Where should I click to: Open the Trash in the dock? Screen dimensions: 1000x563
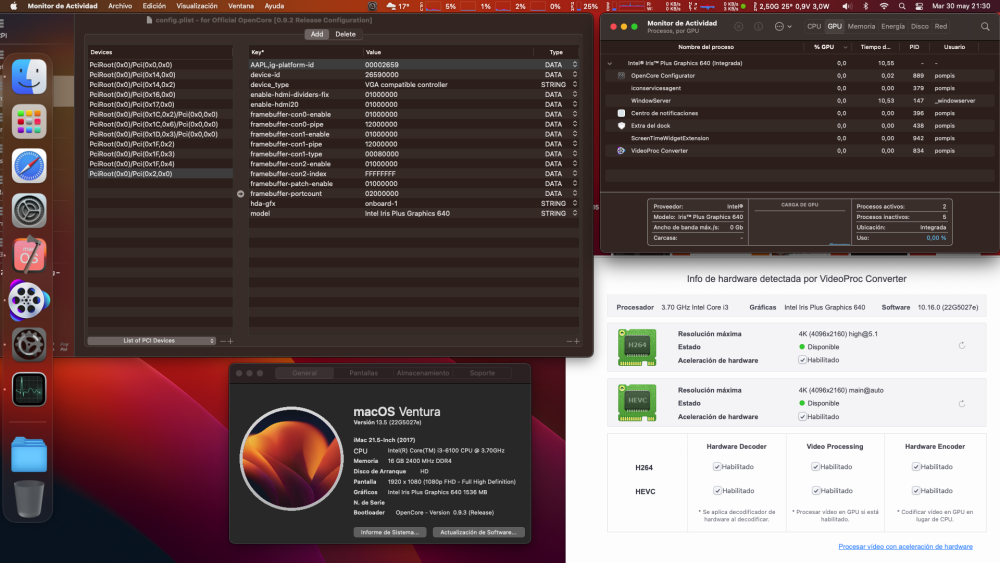pyautogui.click(x=29, y=499)
